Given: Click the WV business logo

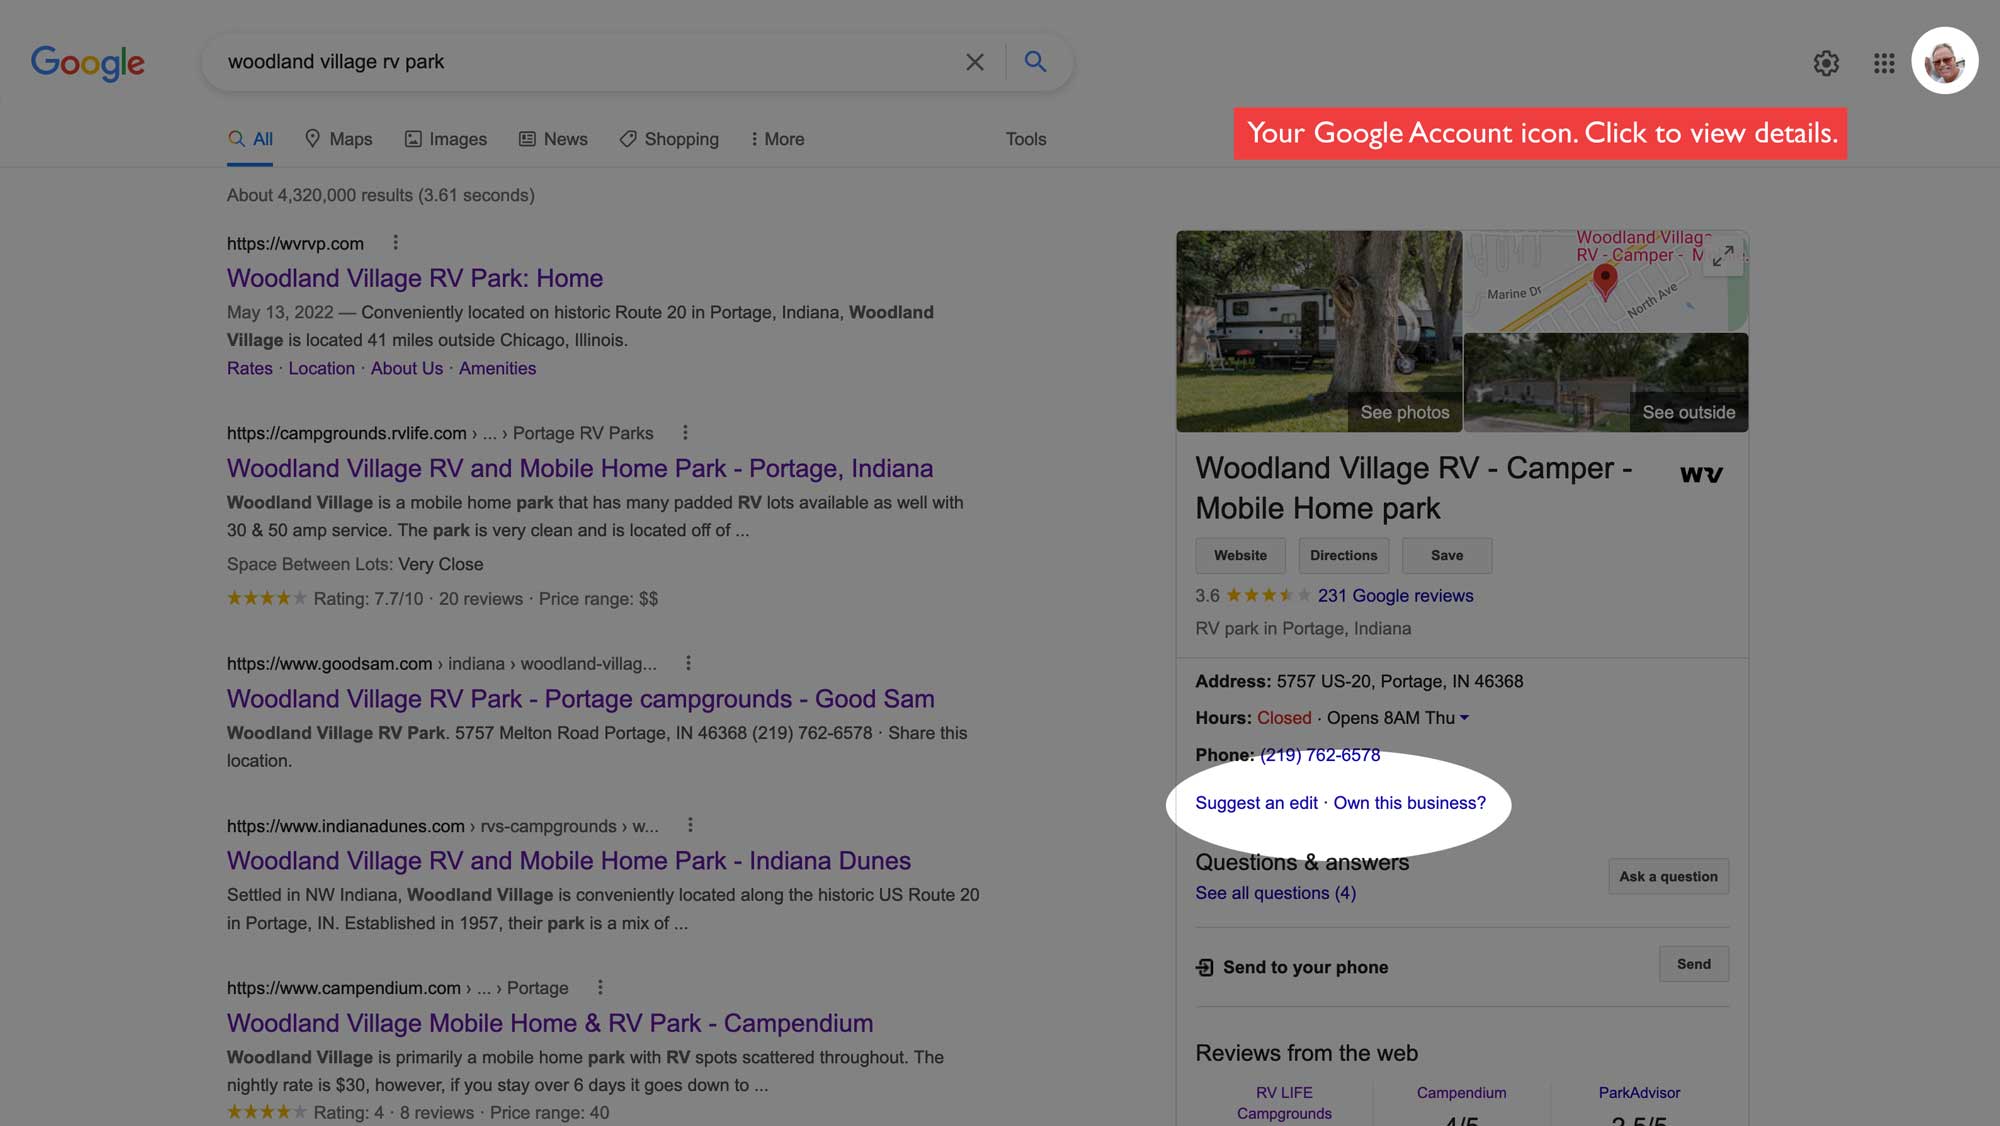Looking at the screenshot, I should [x=1701, y=474].
